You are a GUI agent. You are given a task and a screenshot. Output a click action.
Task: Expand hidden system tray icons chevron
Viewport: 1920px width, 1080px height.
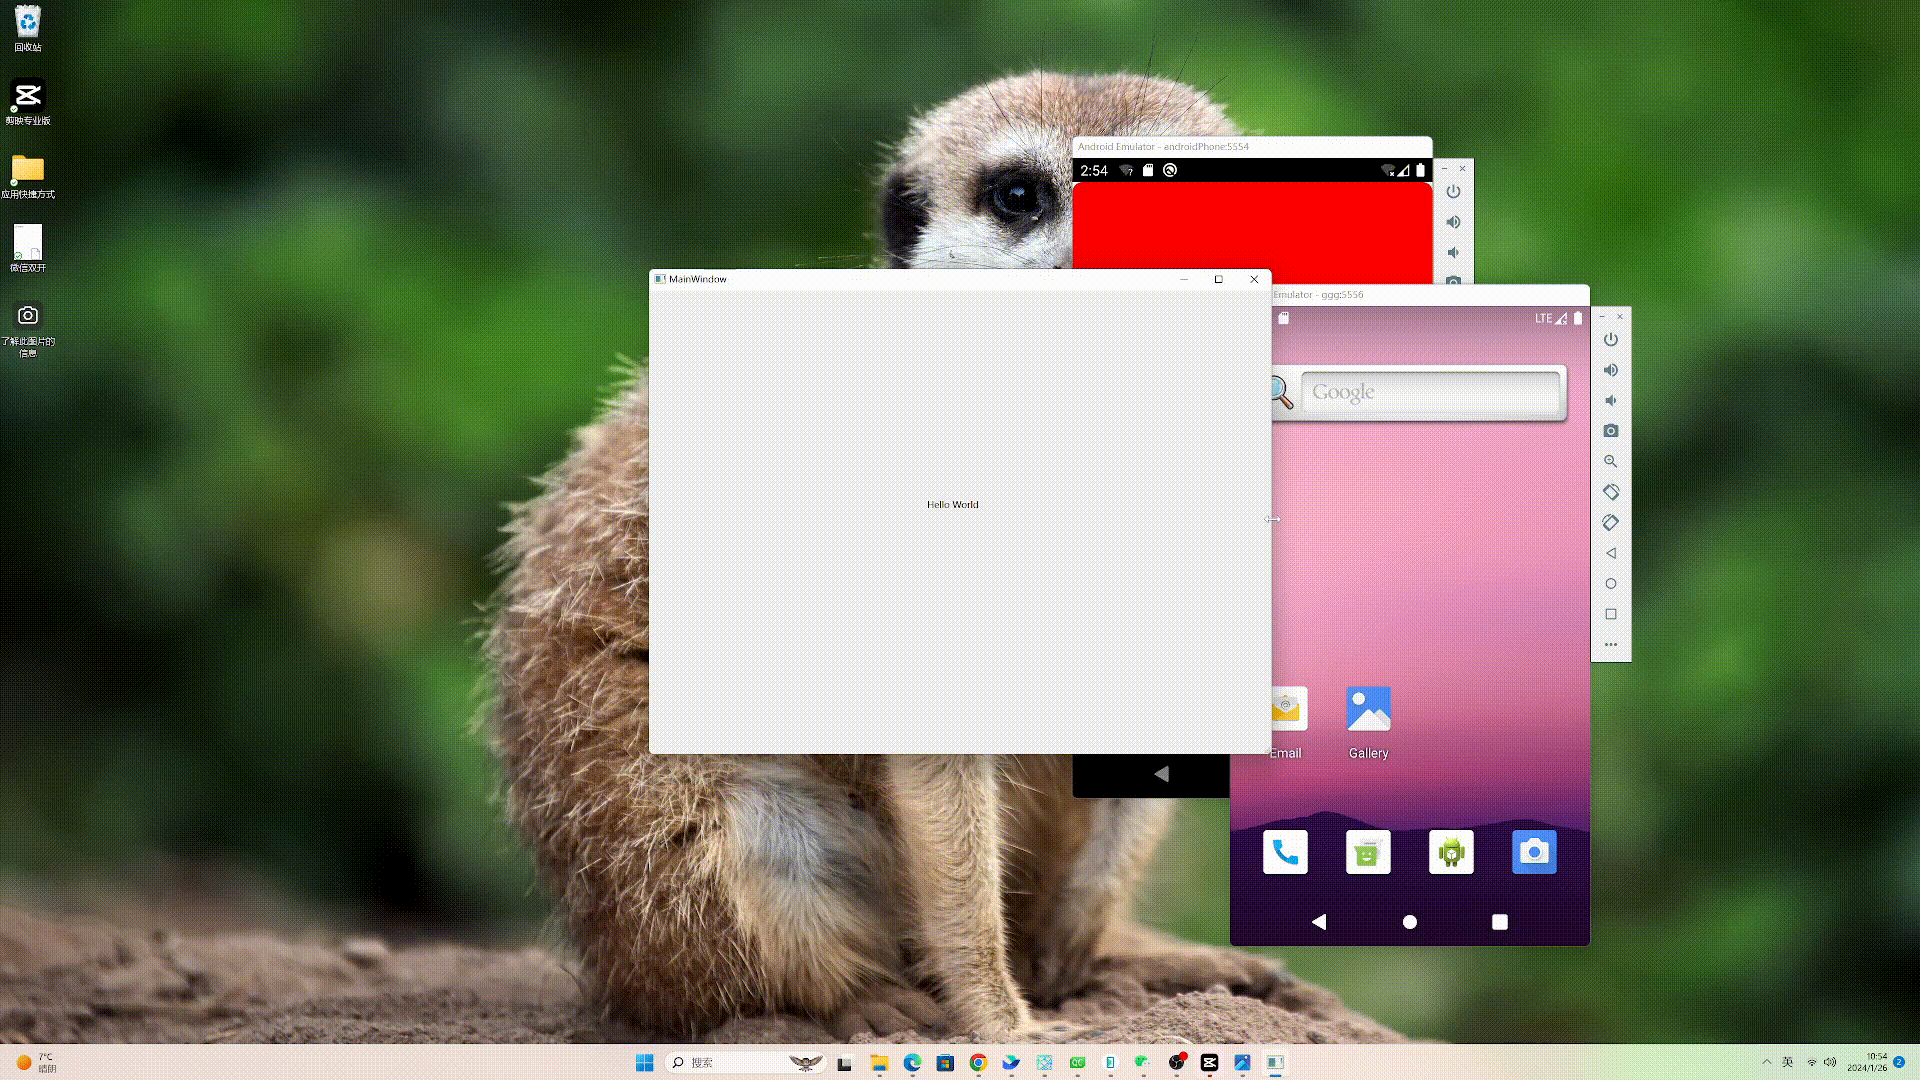(1766, 1062)
